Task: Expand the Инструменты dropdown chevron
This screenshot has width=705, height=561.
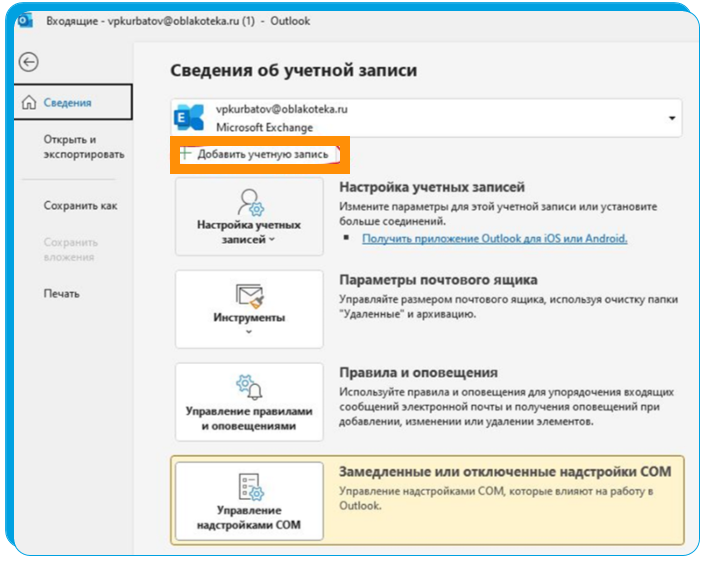Action: tap(249, 332)
